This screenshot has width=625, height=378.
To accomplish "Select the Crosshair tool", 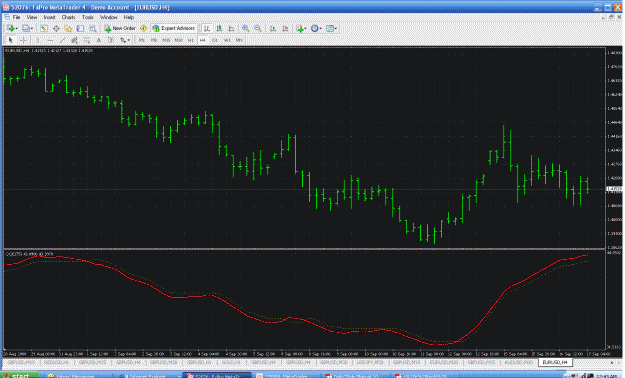I will pyautogui.click(x=23, y=40).
